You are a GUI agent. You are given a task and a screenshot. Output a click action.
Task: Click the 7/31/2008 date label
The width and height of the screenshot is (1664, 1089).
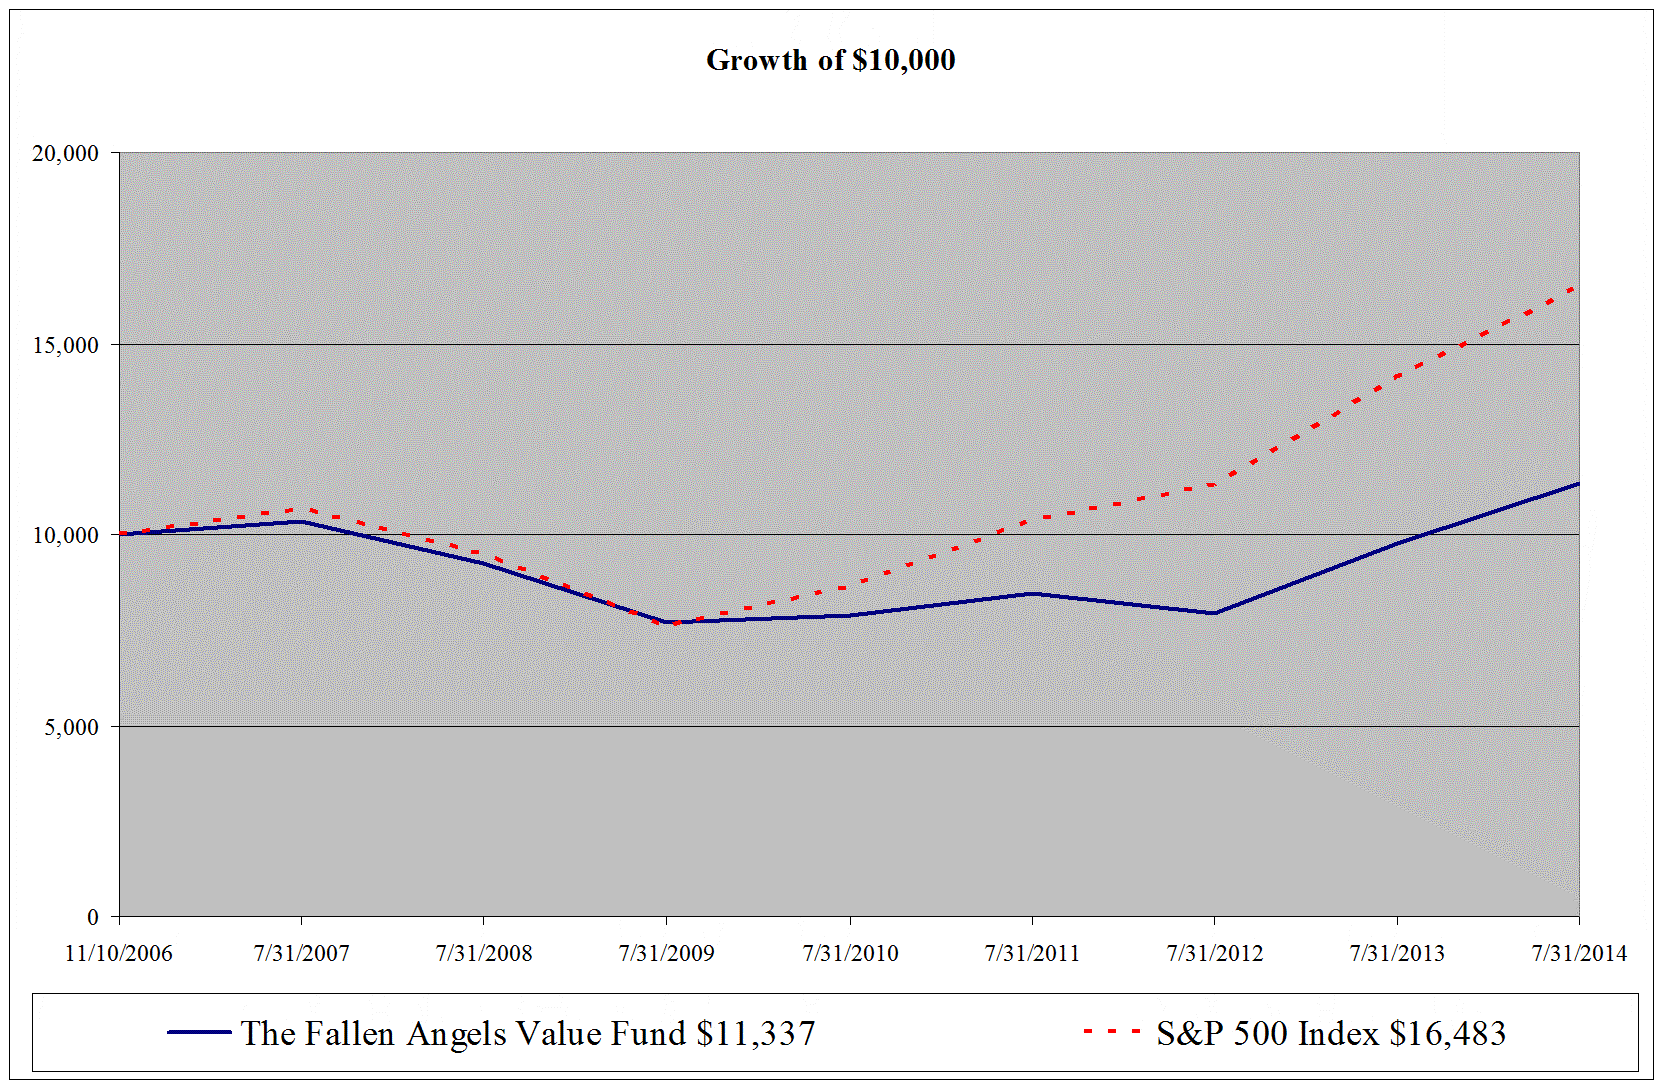coord(484,953)
